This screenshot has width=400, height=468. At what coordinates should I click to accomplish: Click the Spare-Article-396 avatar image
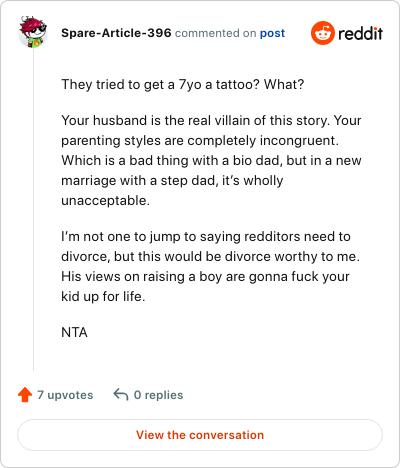click(33, 32)
